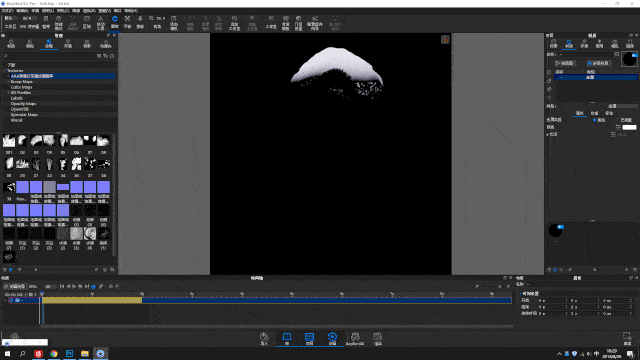Click the Pause render ribbon icon
Screen dimensions: 640x360
[46, 22]
